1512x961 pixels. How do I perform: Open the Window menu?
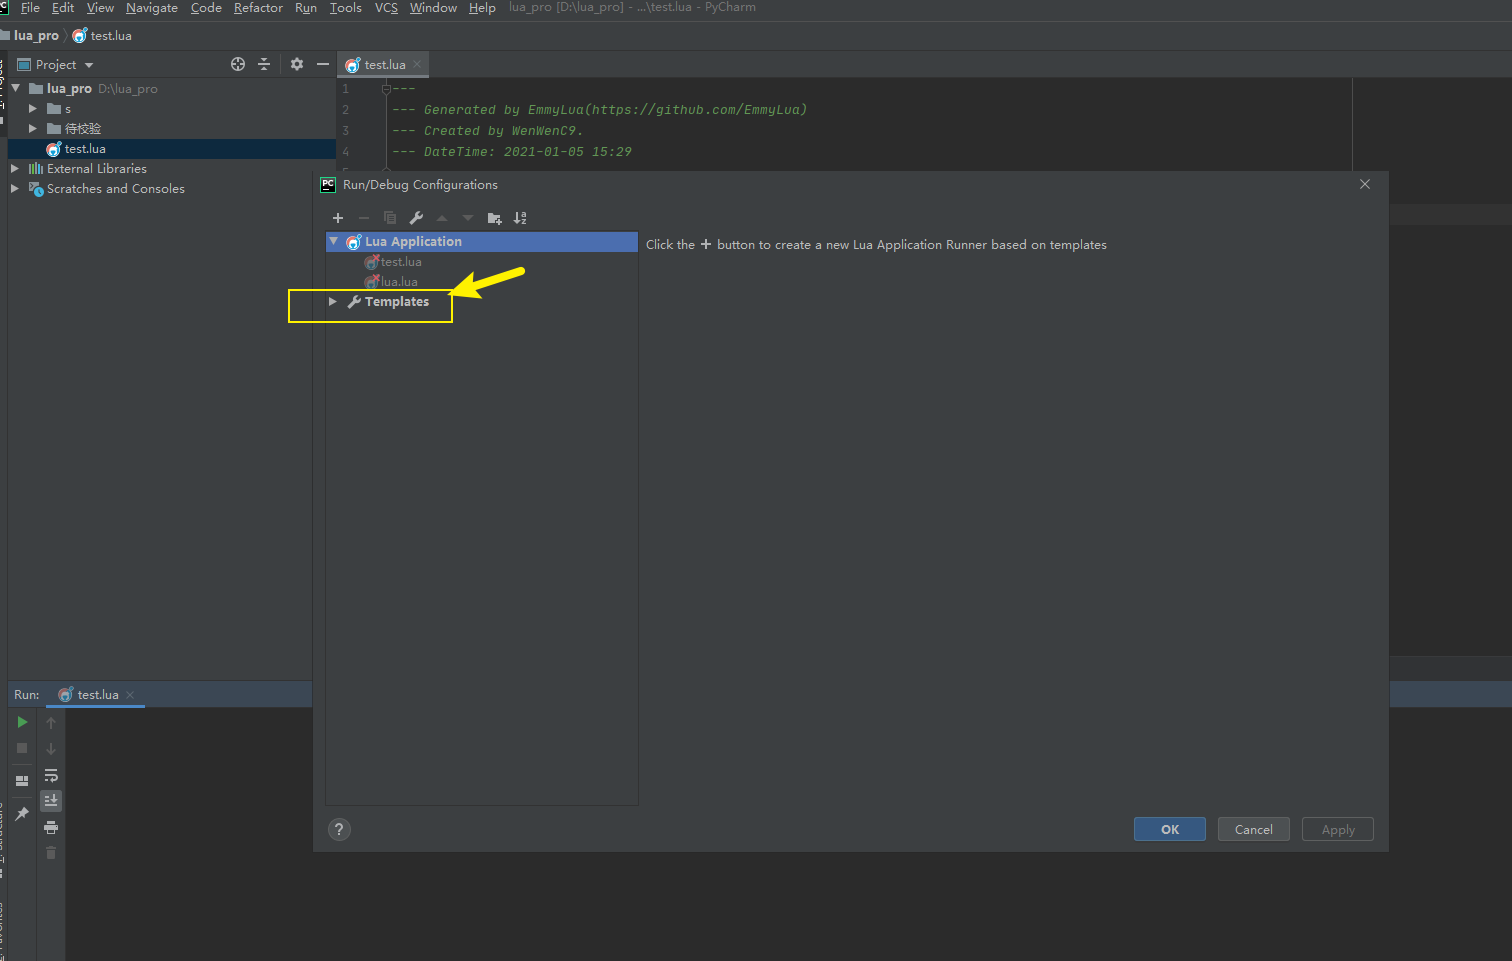coord(433,8)
